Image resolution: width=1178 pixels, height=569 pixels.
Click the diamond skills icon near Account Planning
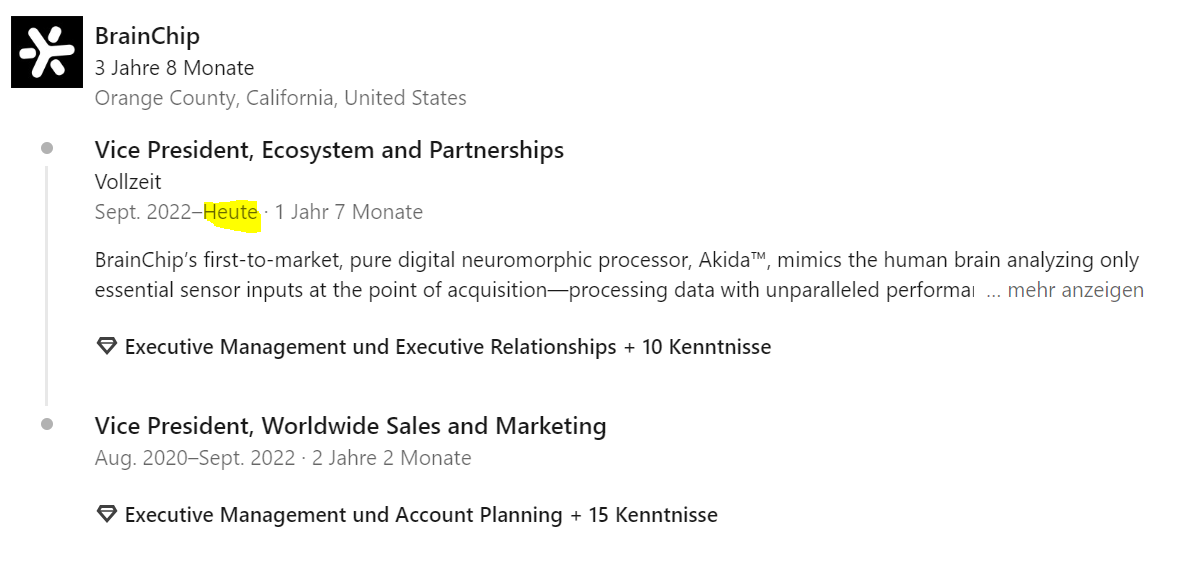pos(106,515)
